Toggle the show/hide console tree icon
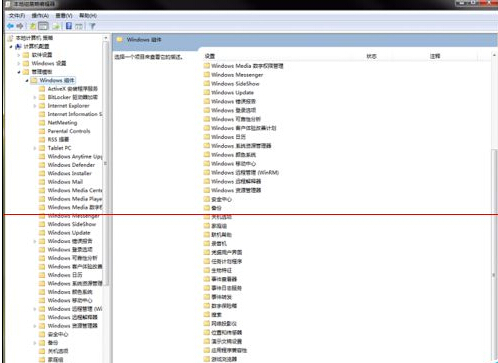 43,26
